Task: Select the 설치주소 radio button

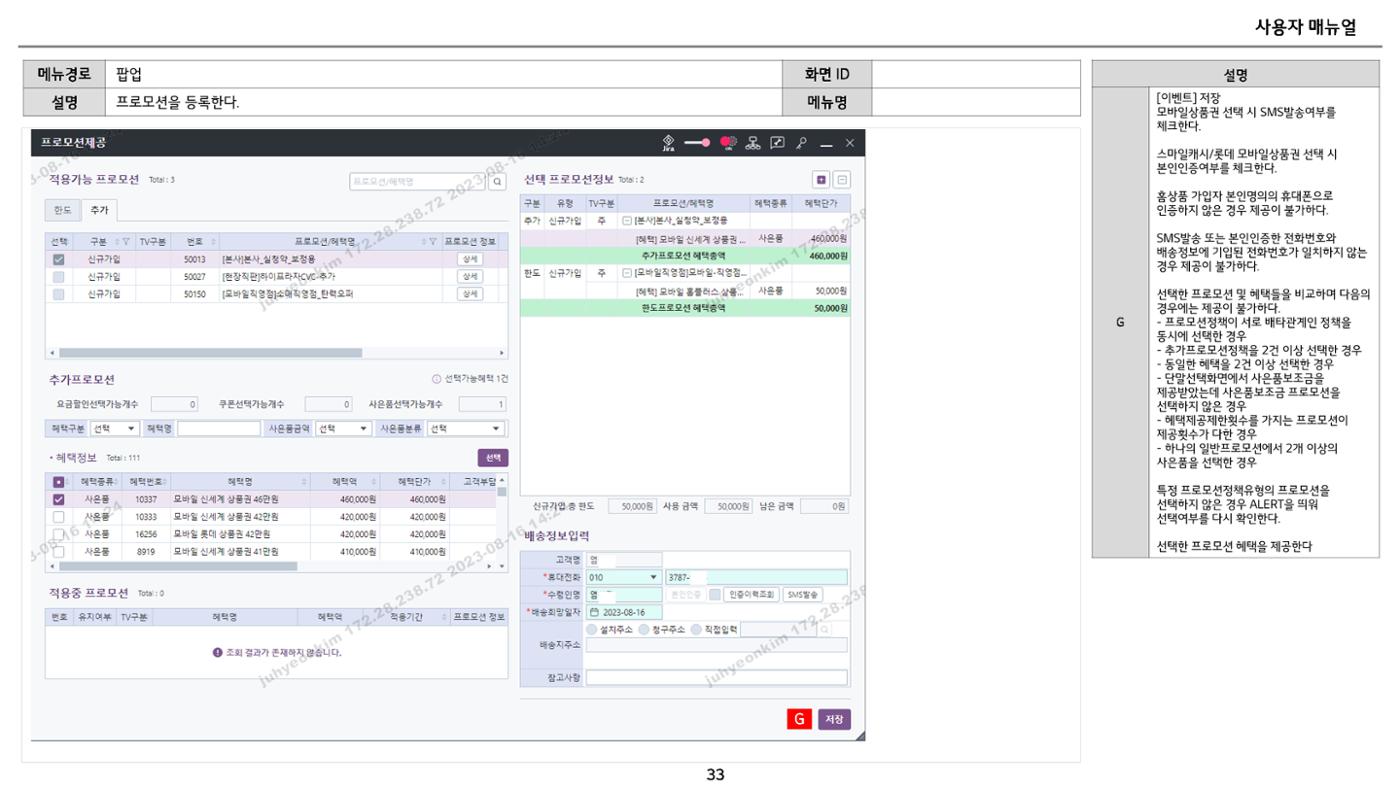Action: pos(592,629)
